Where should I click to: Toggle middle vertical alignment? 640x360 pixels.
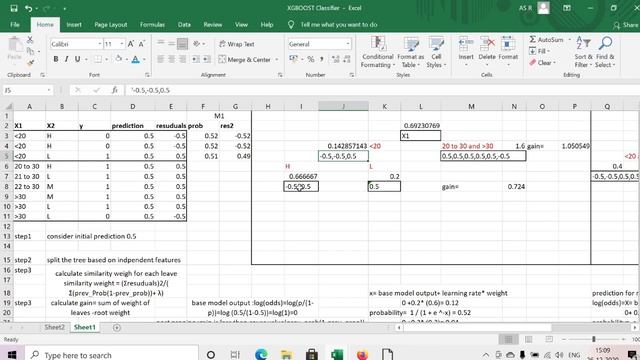pyautogui.click(x=171, y=43)
